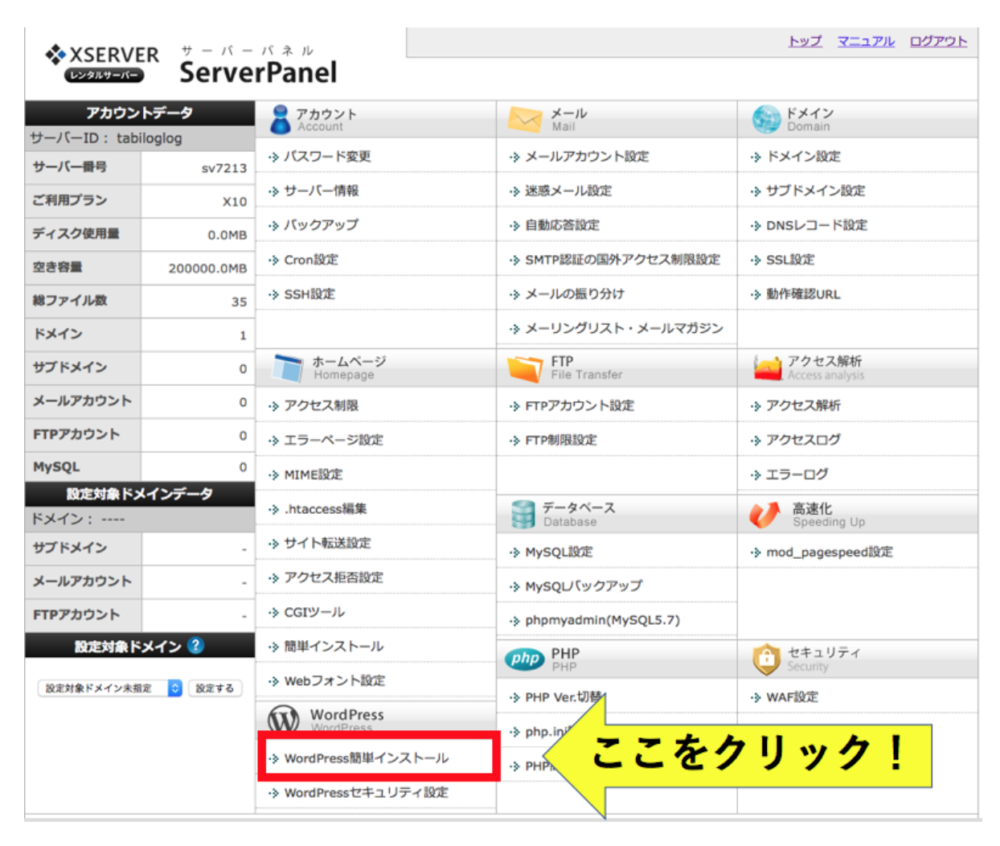Open アクセス制限
1000x846 pixels.
coord(321,405)
